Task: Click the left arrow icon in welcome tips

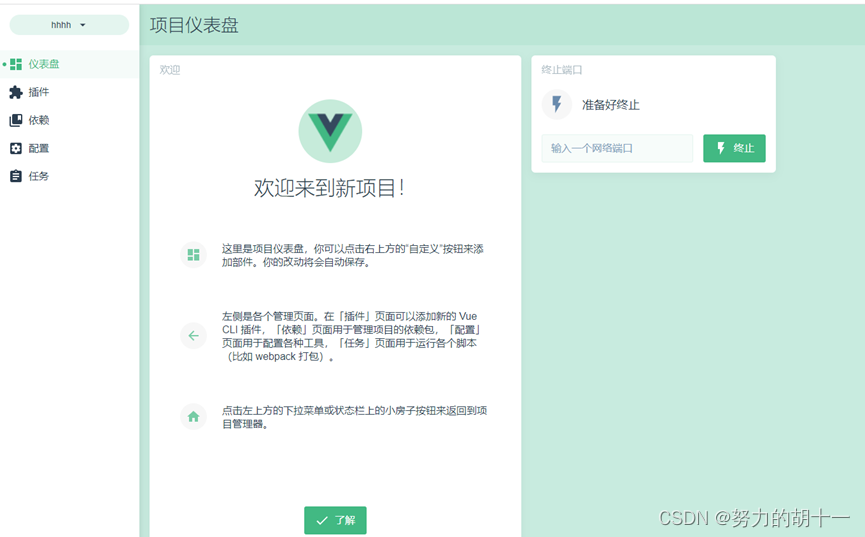Action: tap(194, 336)
